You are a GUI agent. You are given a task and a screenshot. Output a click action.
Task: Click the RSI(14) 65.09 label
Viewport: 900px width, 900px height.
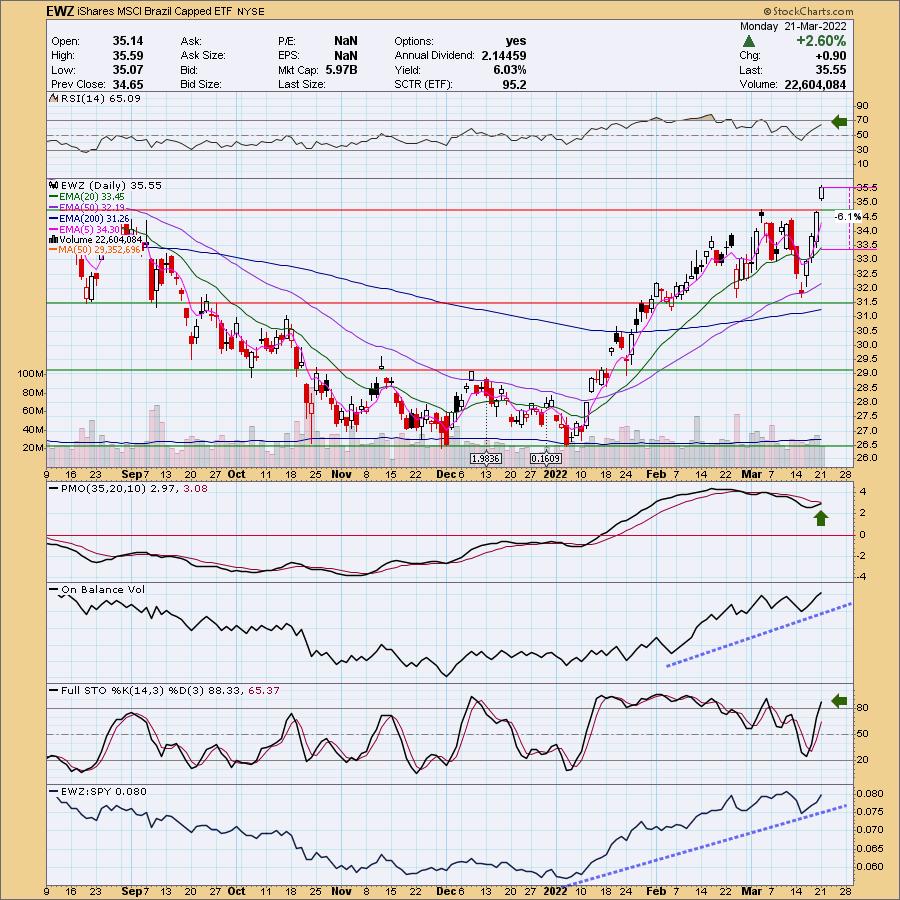pyautogui.click(x=100, y=98)
